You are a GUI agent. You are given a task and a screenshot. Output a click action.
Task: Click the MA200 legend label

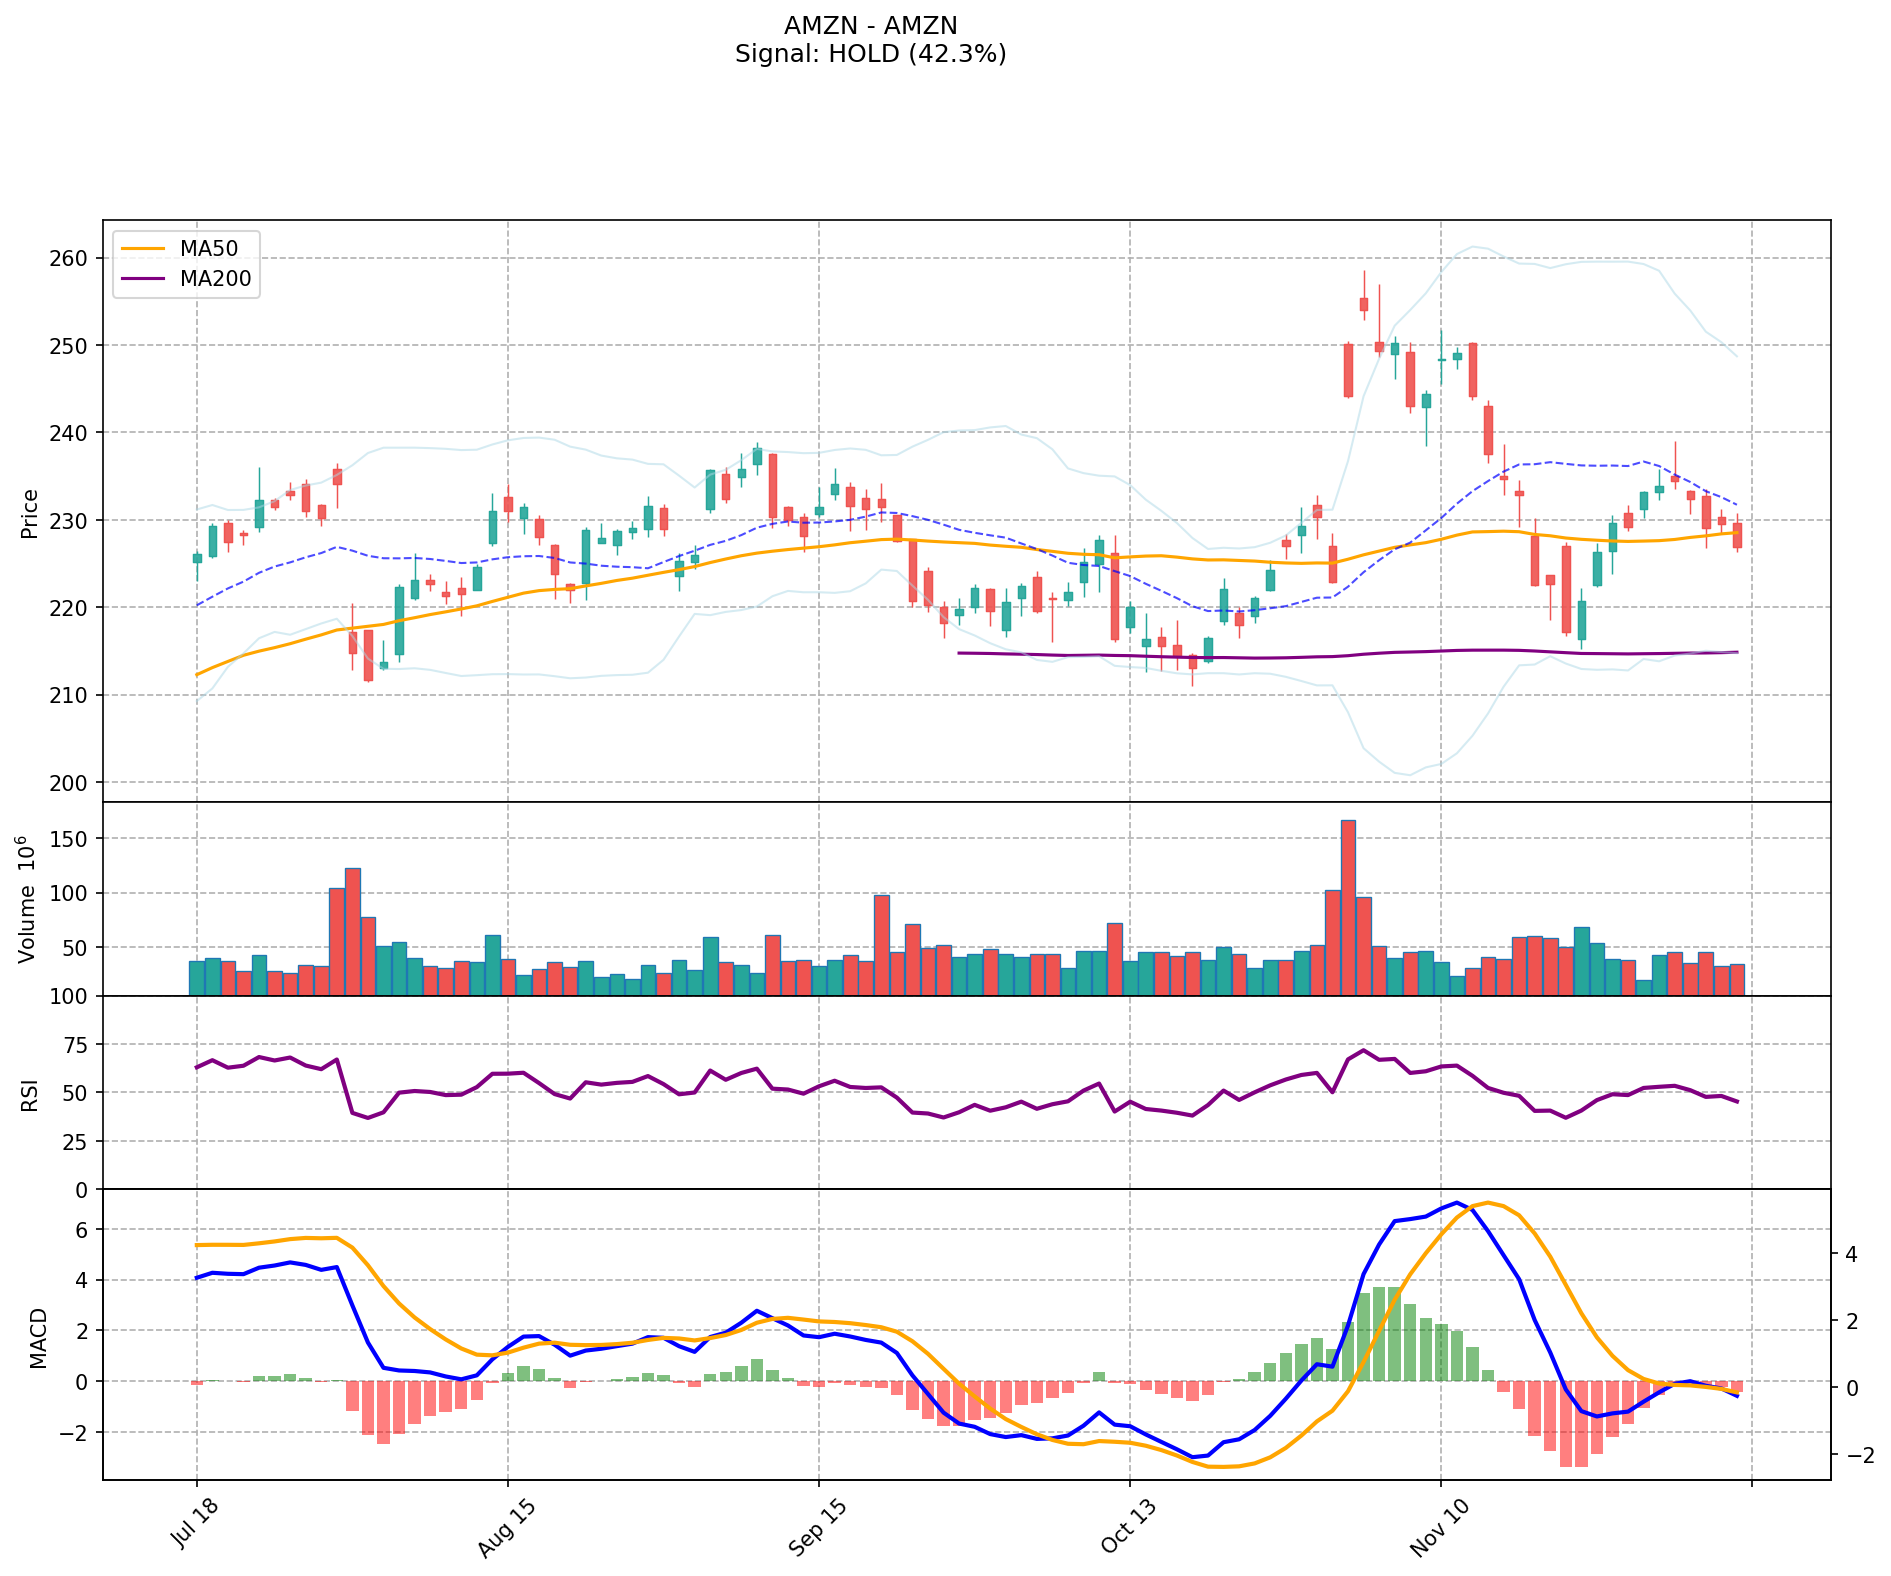[x=215, y=280]
